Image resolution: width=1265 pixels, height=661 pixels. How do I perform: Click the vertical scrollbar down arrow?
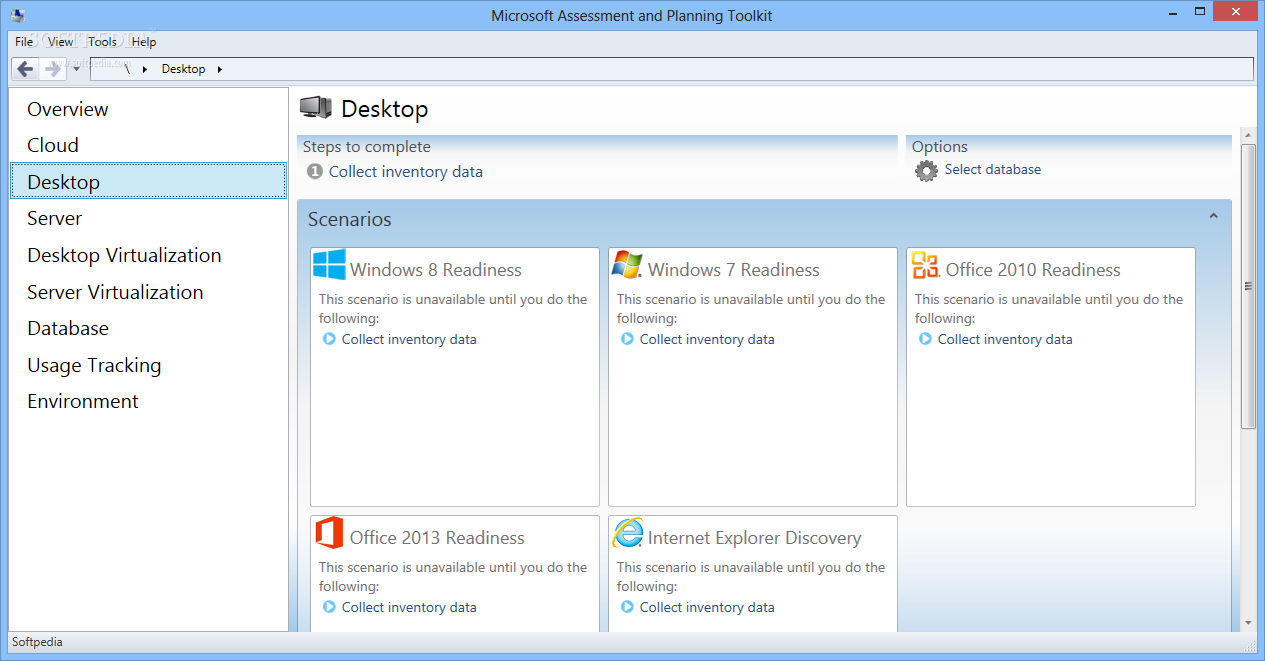(1248, 623)
